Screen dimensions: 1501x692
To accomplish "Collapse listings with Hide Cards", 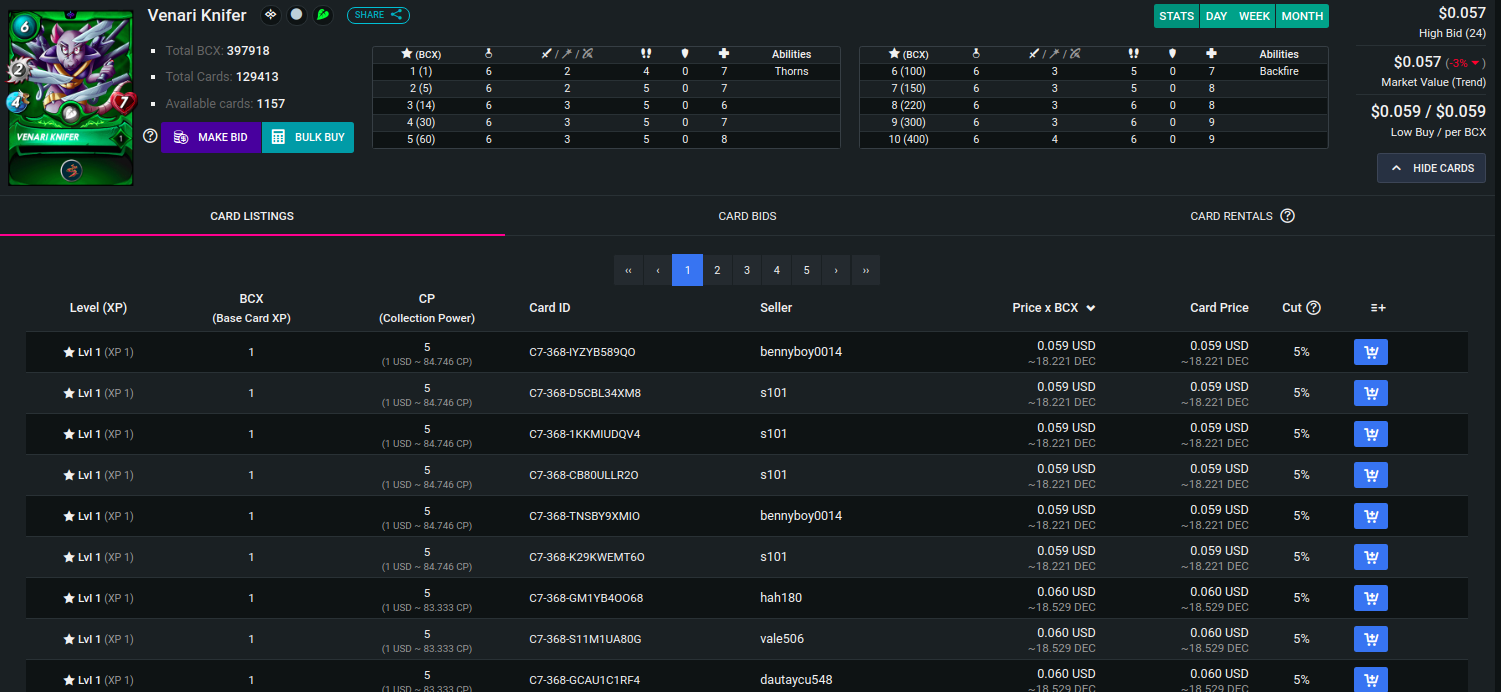I will tap(1431, 168).
